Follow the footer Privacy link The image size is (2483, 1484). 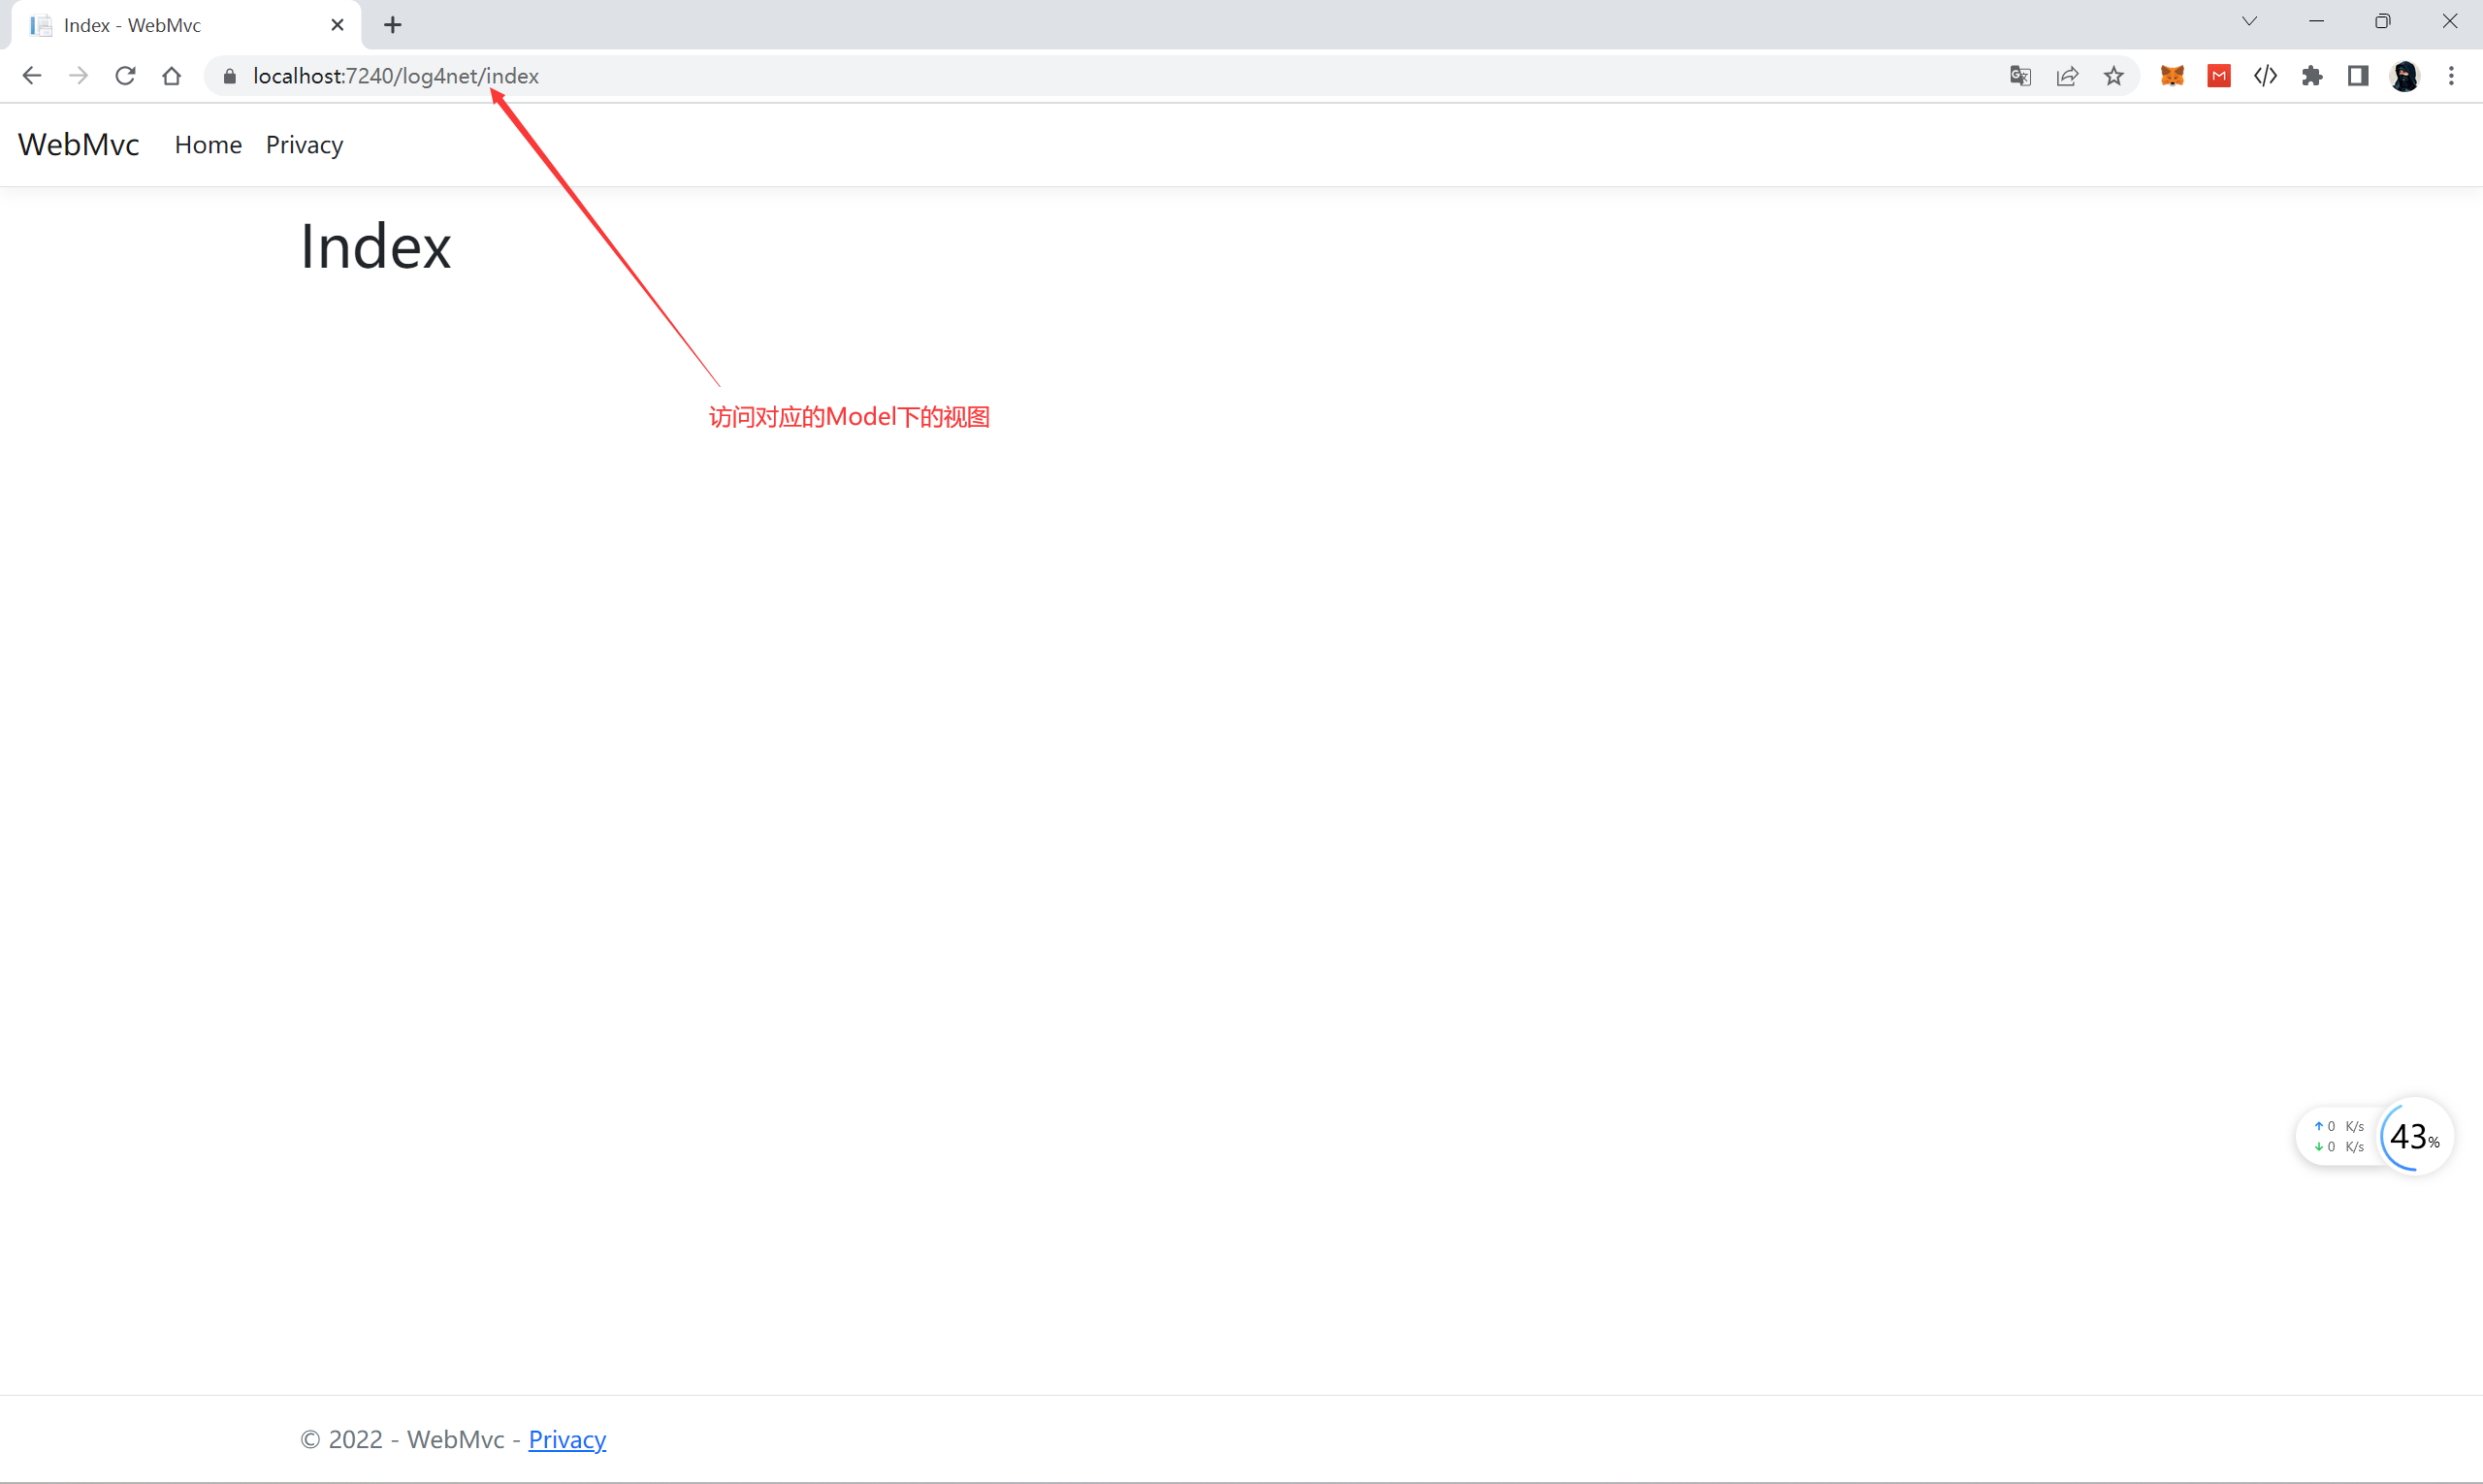567,1439
